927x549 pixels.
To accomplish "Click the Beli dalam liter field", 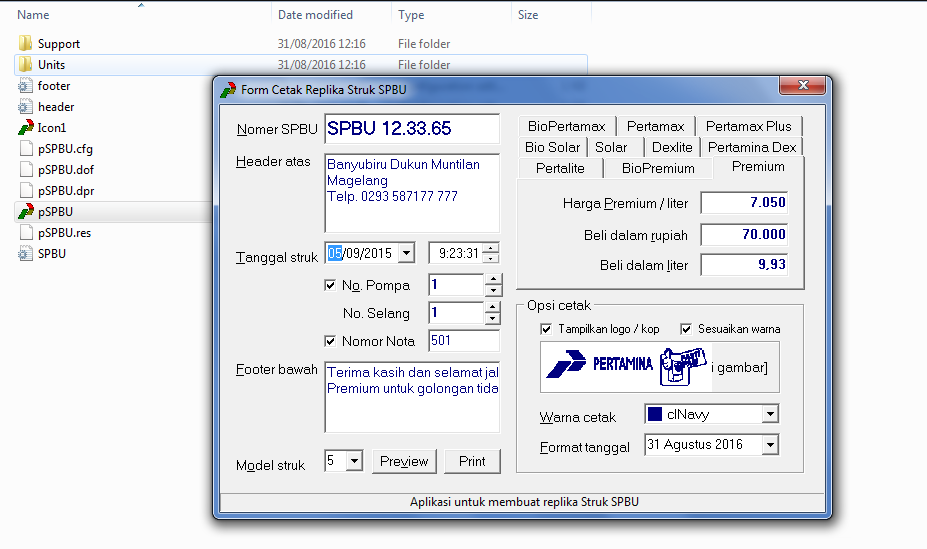I will [744, 265].
